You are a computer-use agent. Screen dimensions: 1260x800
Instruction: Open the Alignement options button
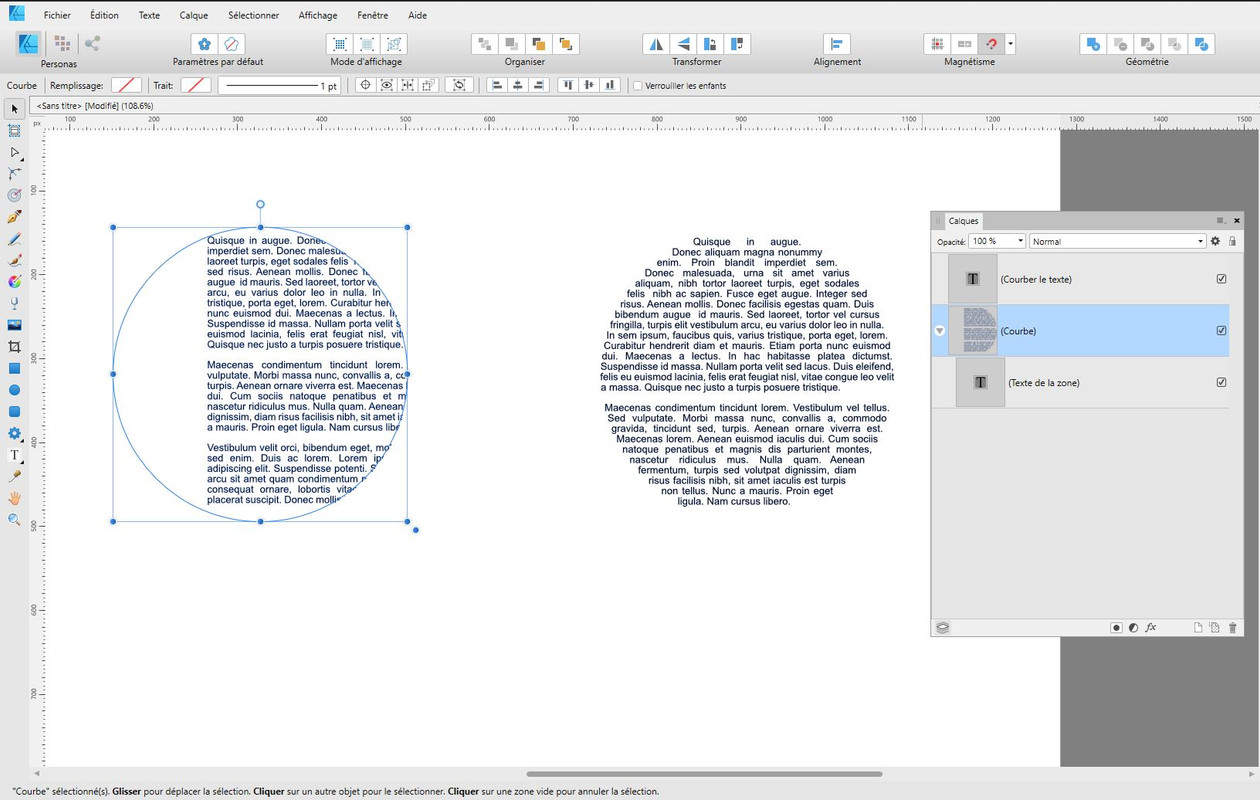click(x=837, y=44)
